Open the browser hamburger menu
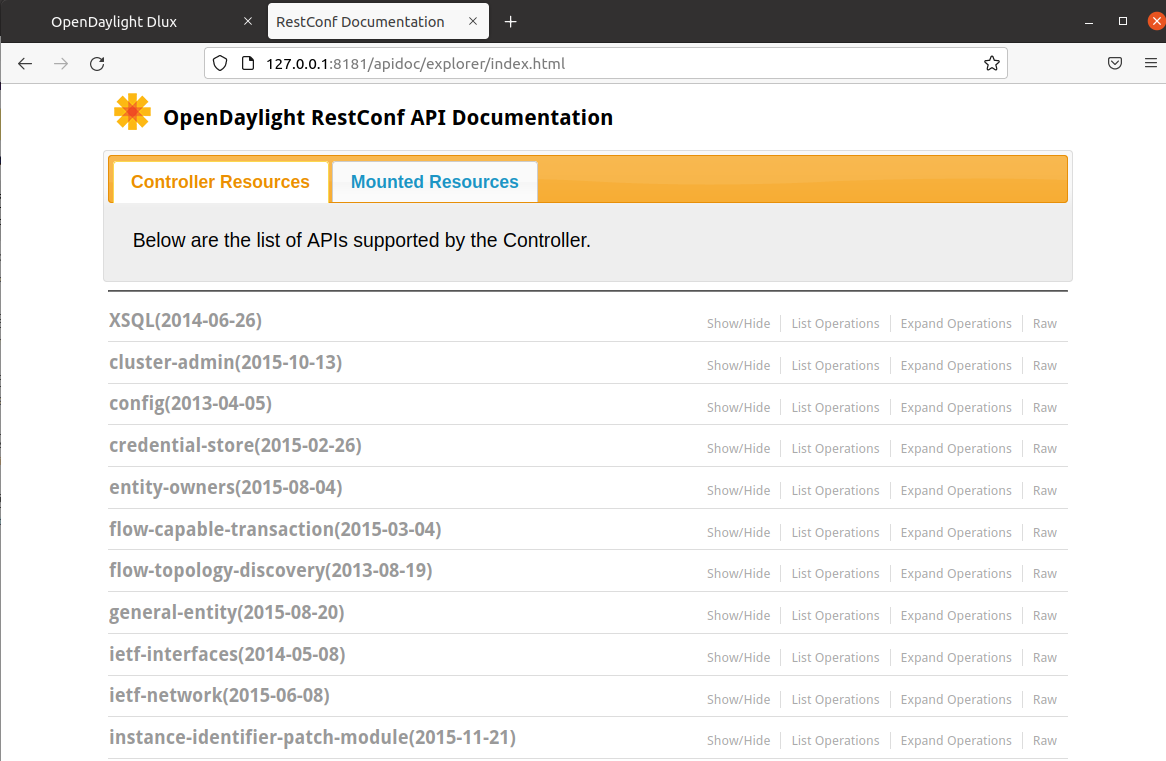Viewport: 1166px width, 761px height. click(x=1151, y=63)
